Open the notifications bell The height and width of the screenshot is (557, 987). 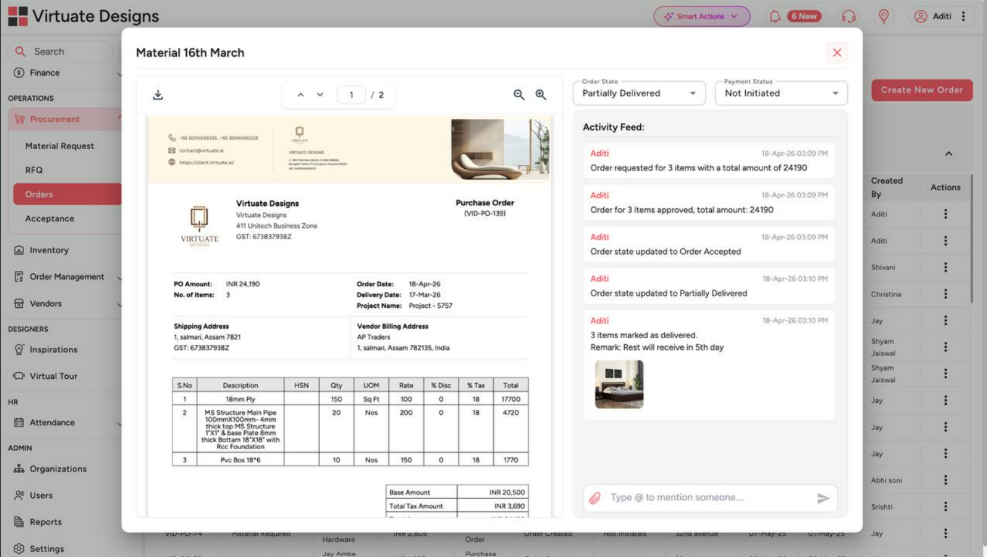point(775,16)
